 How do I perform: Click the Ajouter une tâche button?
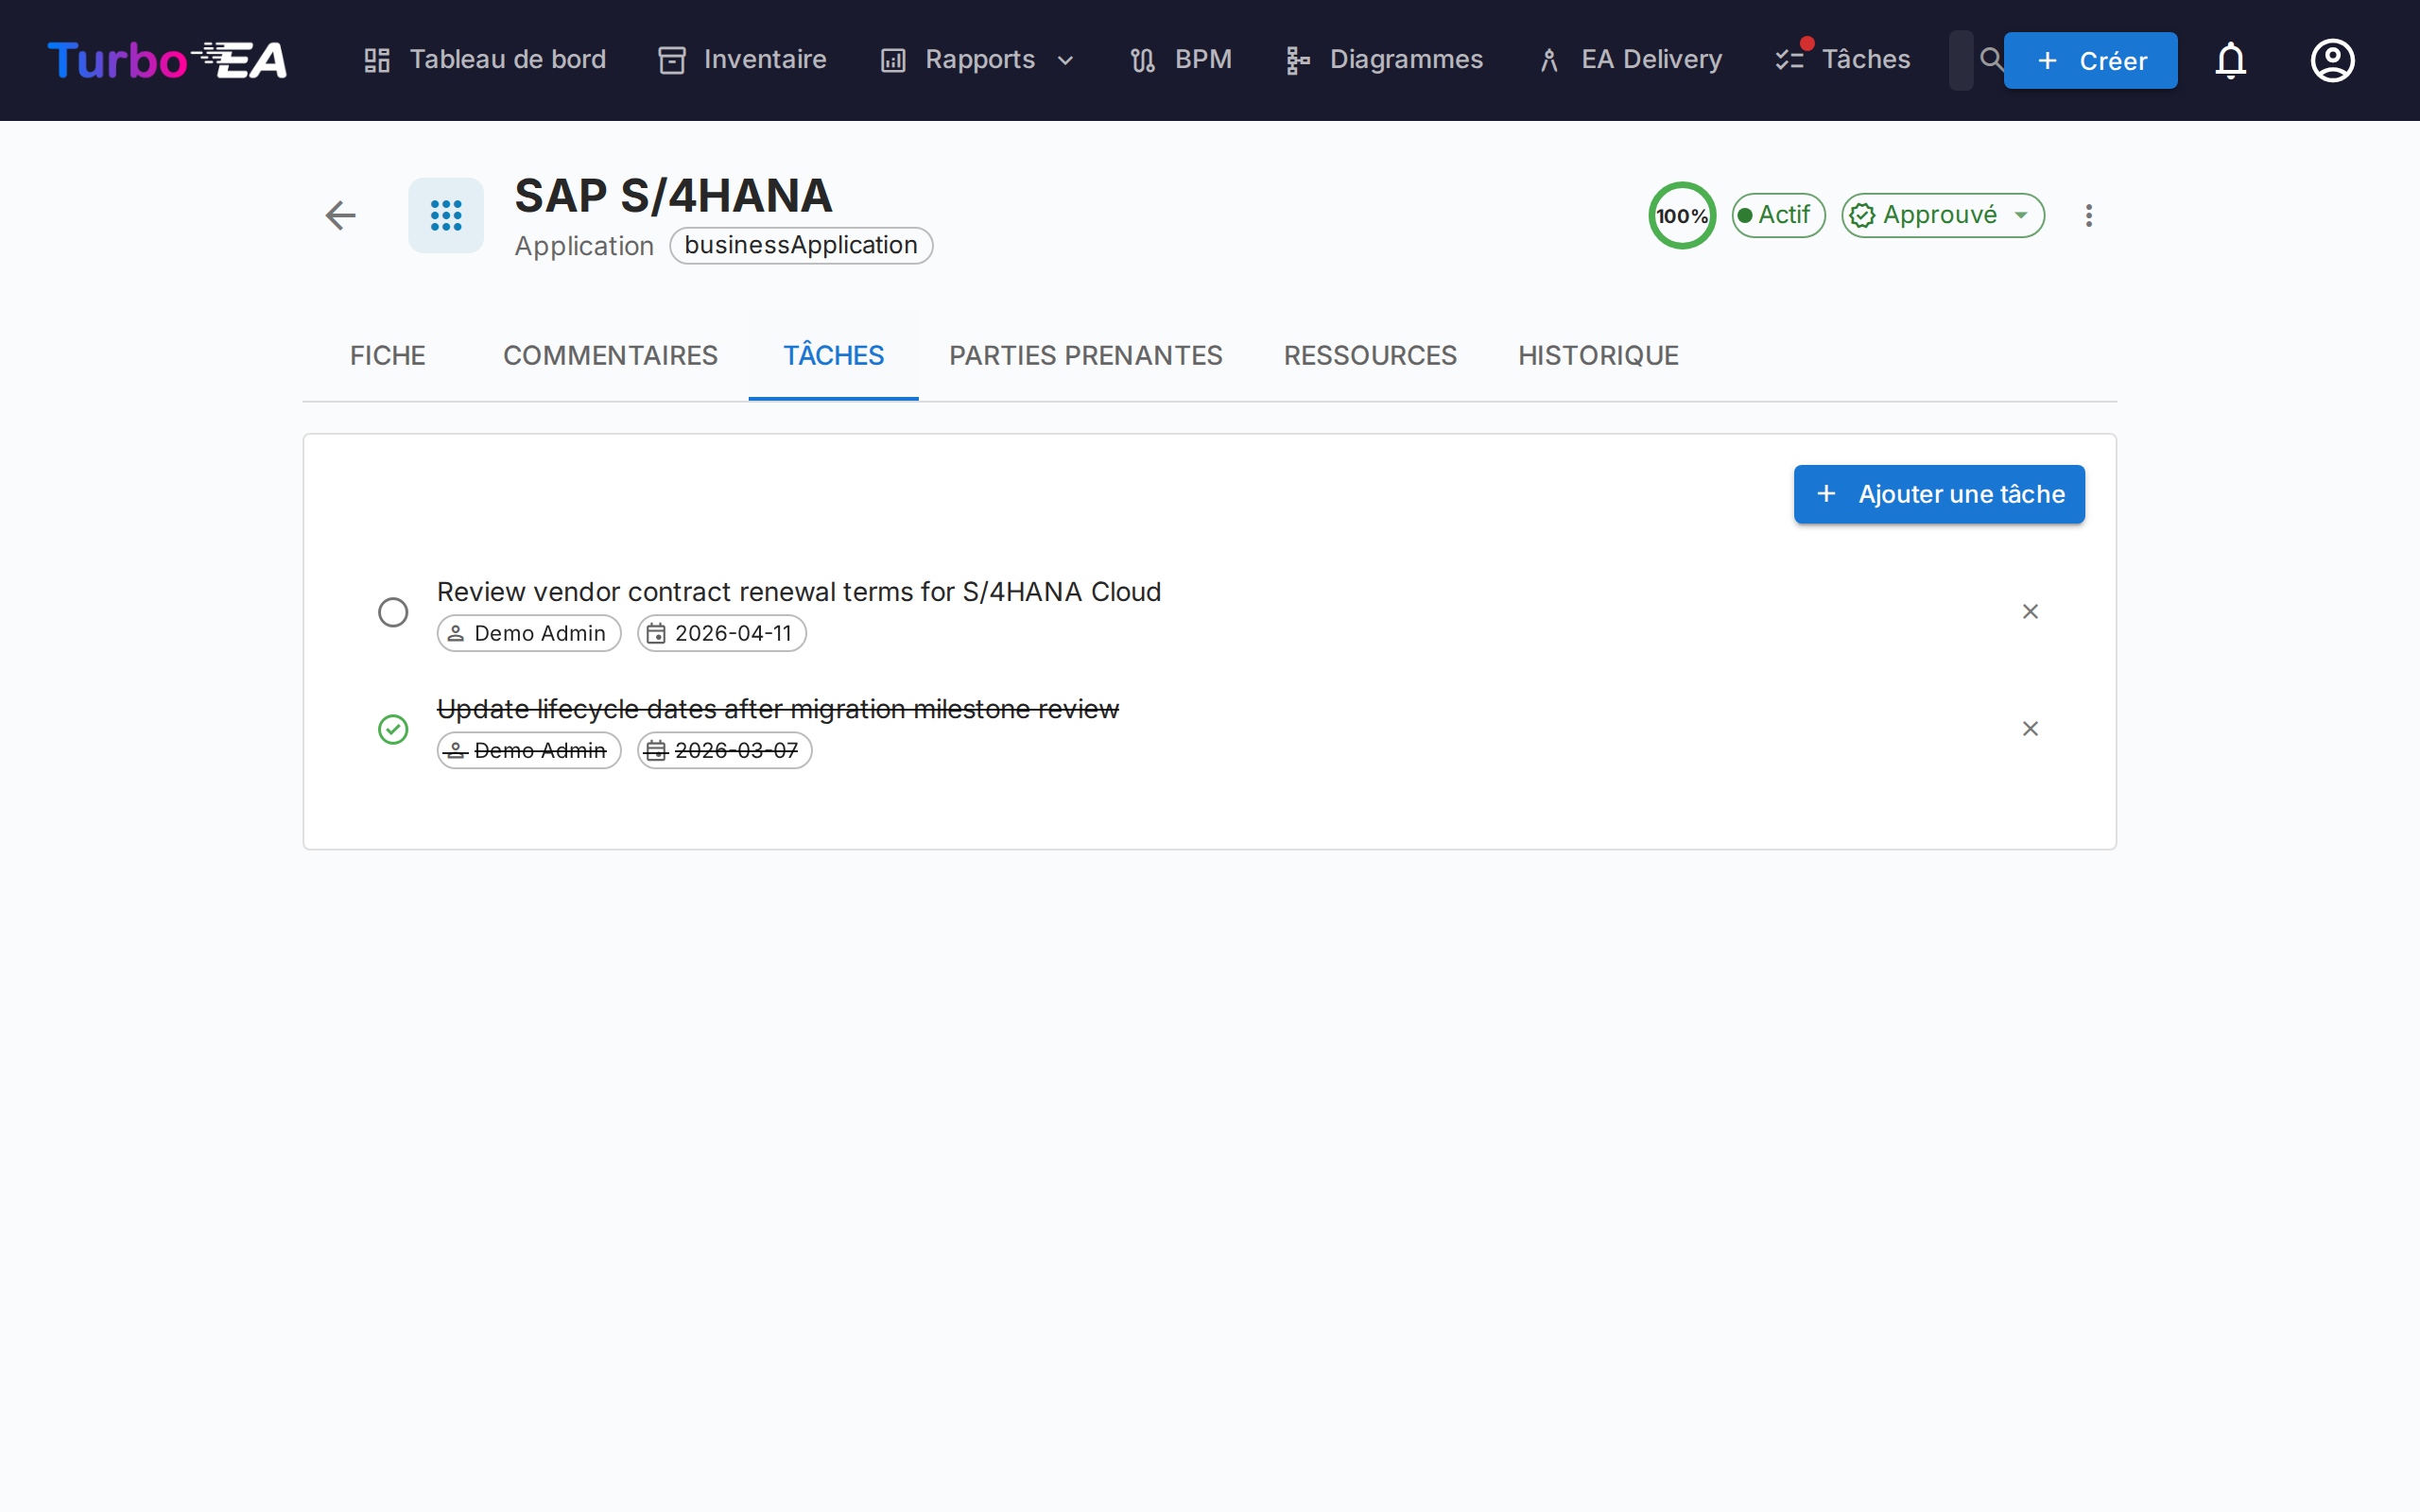(1938, 494)
